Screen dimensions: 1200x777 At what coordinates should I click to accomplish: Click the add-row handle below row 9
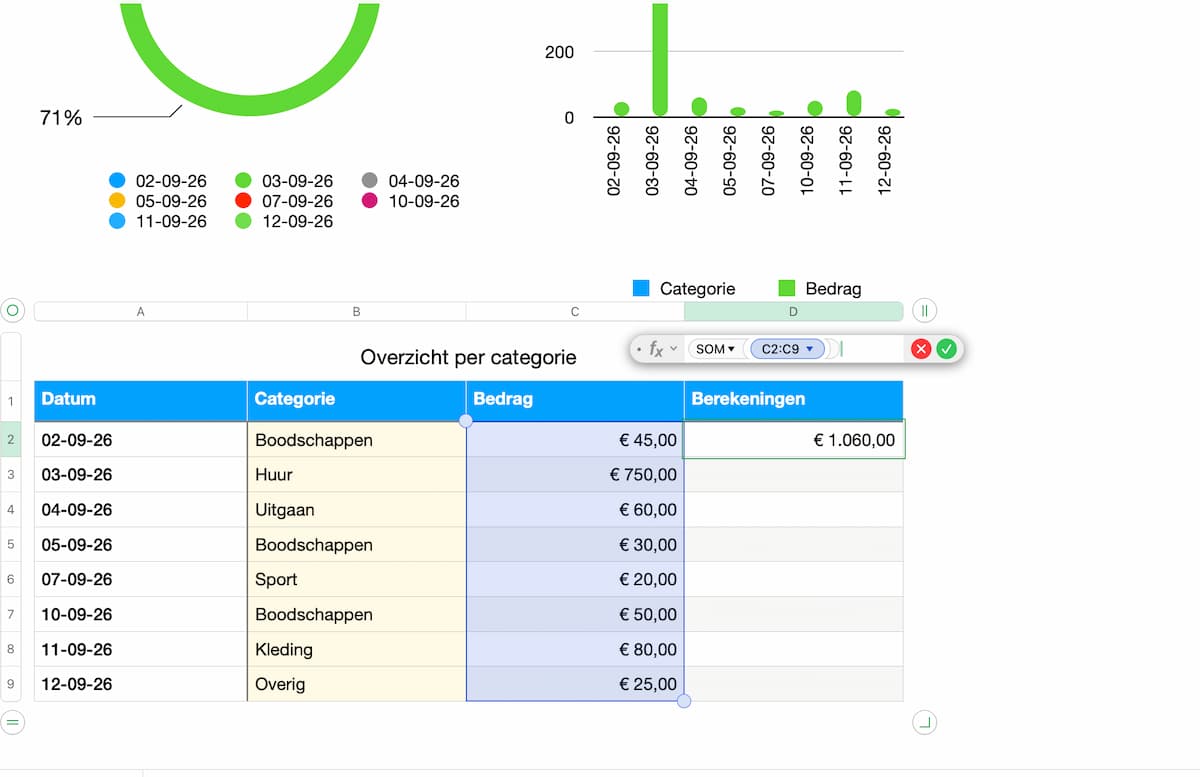point(13,721)
